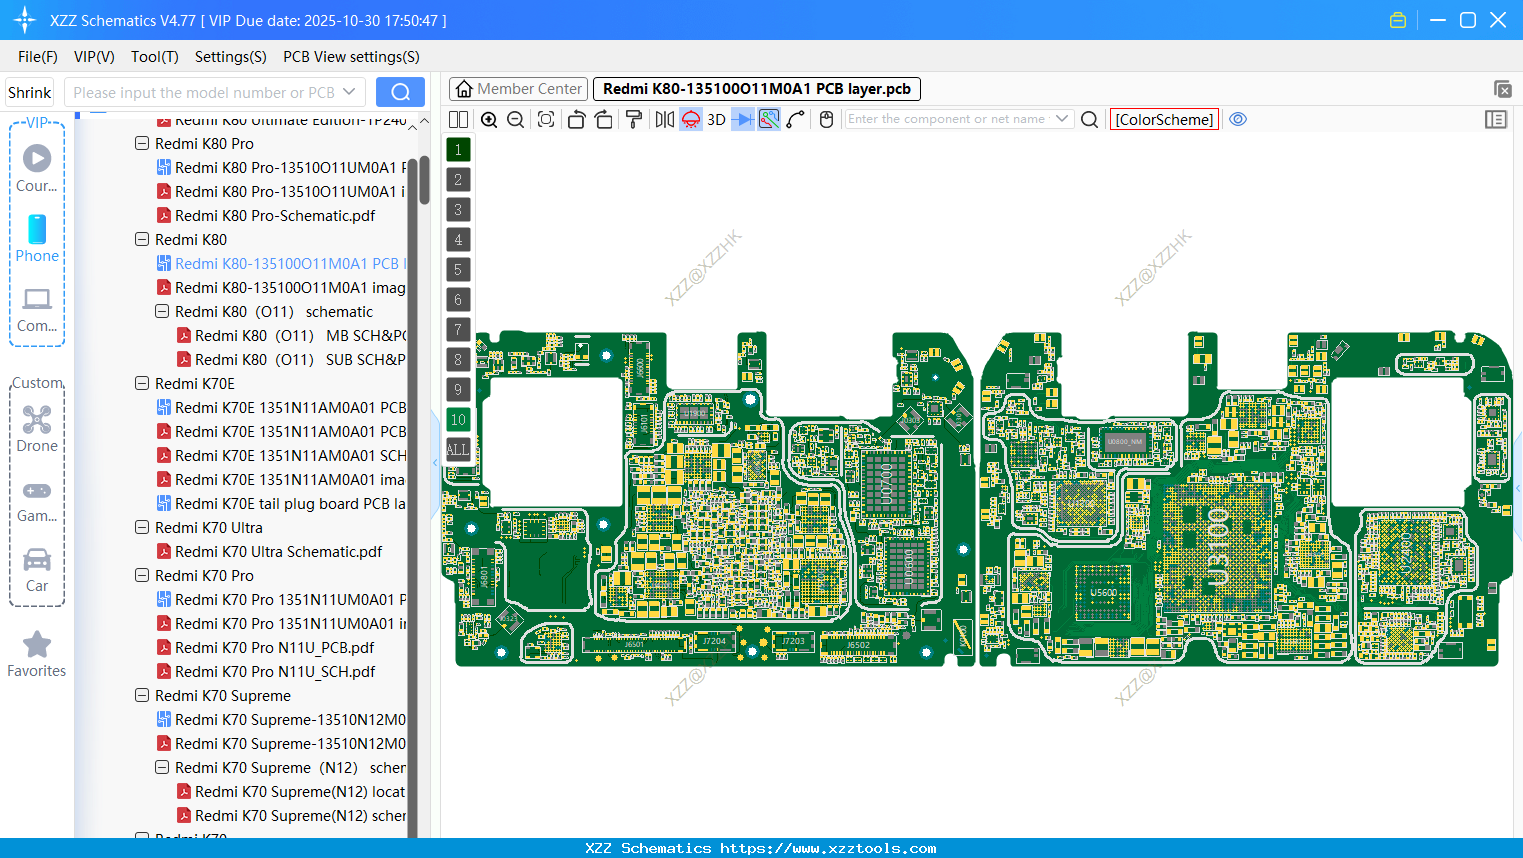
Task: Toggle the ALL layers button
Action: click(457, 449)
